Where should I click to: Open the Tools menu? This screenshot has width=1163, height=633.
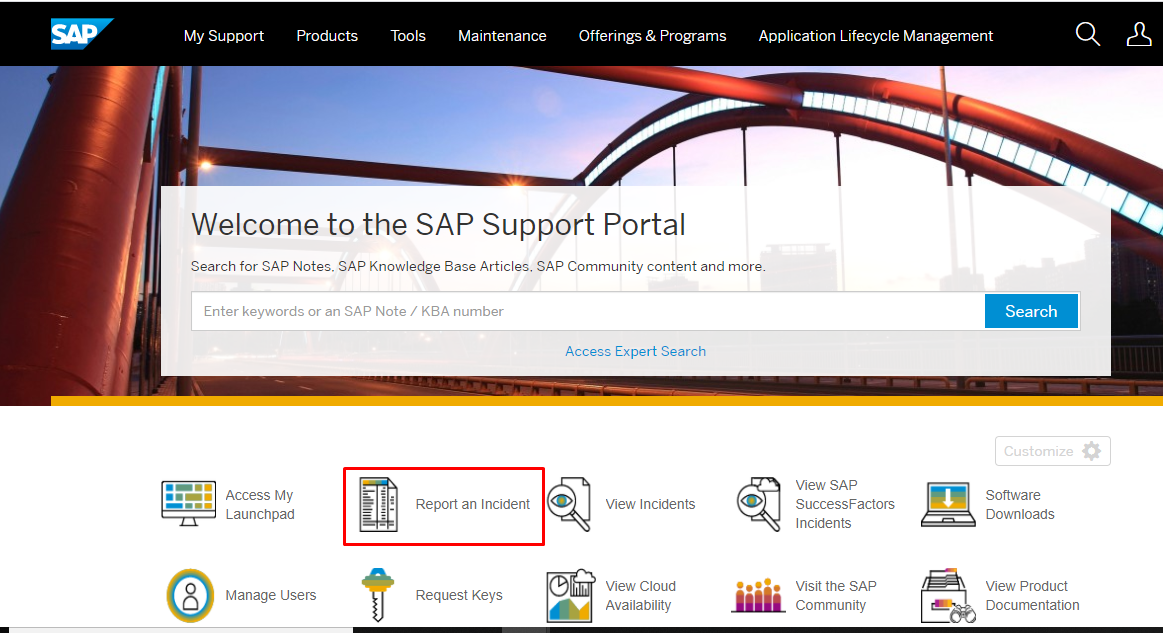408,36
